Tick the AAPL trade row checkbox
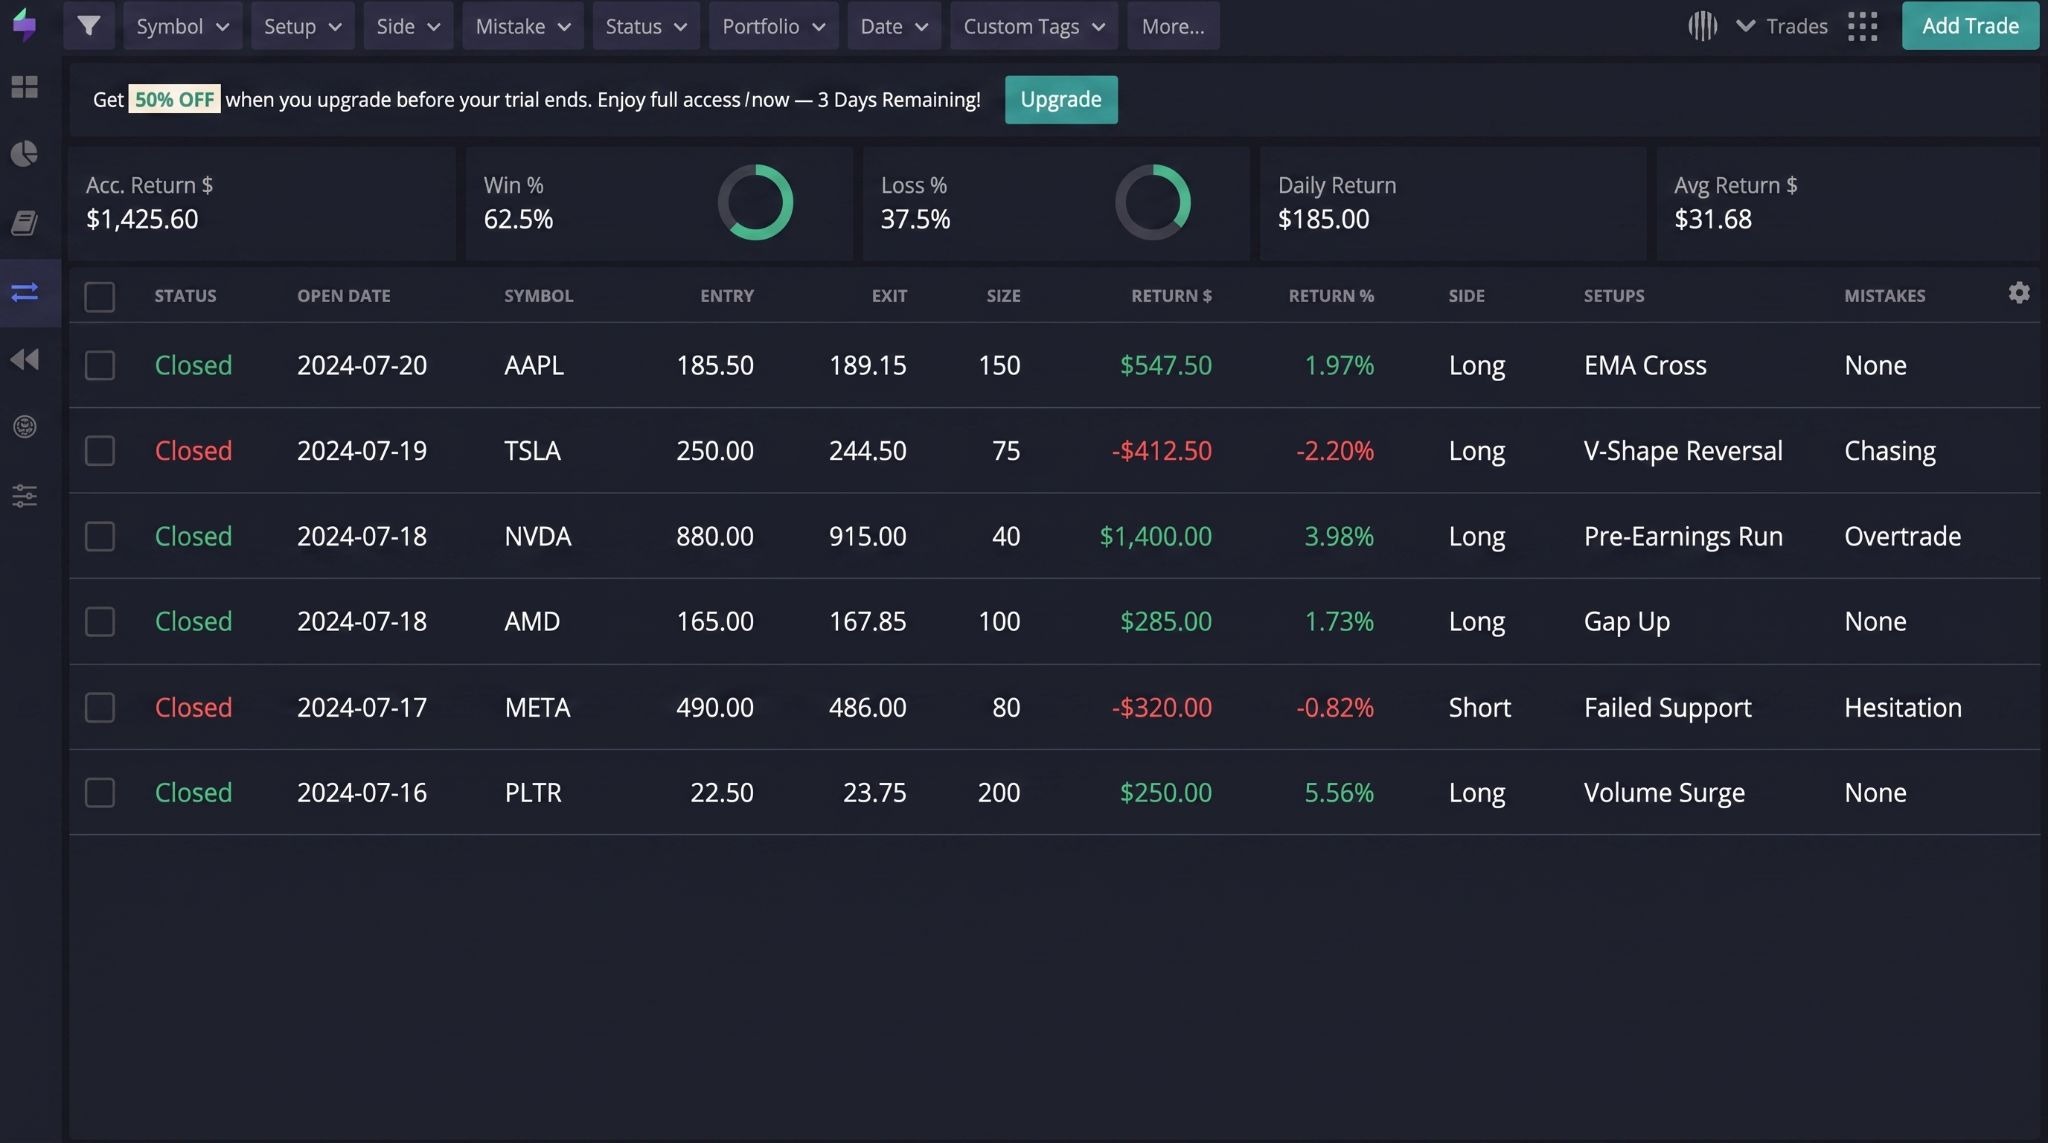The width and height of the screenshot is (2048, 1143). [x=100, y=365]
